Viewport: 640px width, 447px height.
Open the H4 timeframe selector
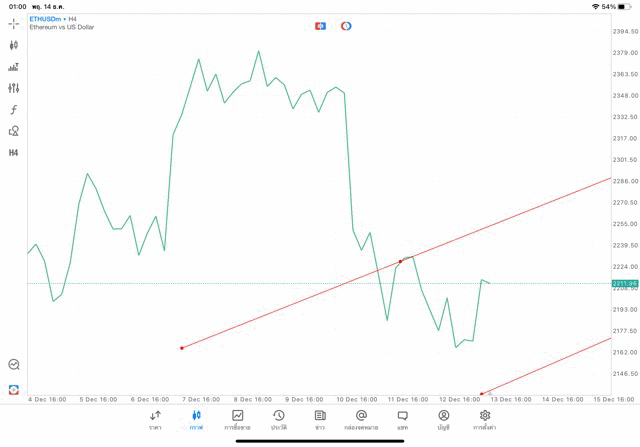pyautogui.click(x=14, y=153)
